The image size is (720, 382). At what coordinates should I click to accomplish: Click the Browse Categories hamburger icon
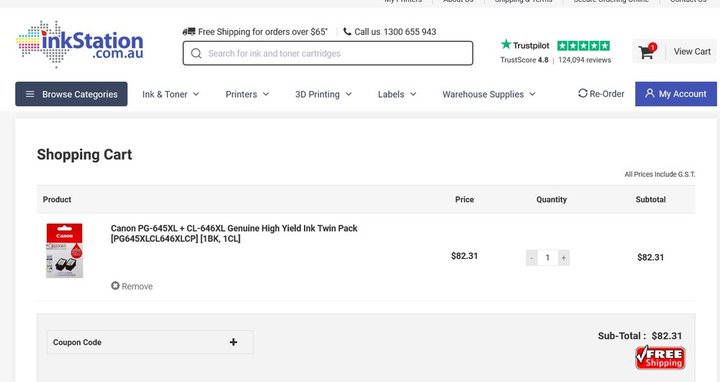30,94
